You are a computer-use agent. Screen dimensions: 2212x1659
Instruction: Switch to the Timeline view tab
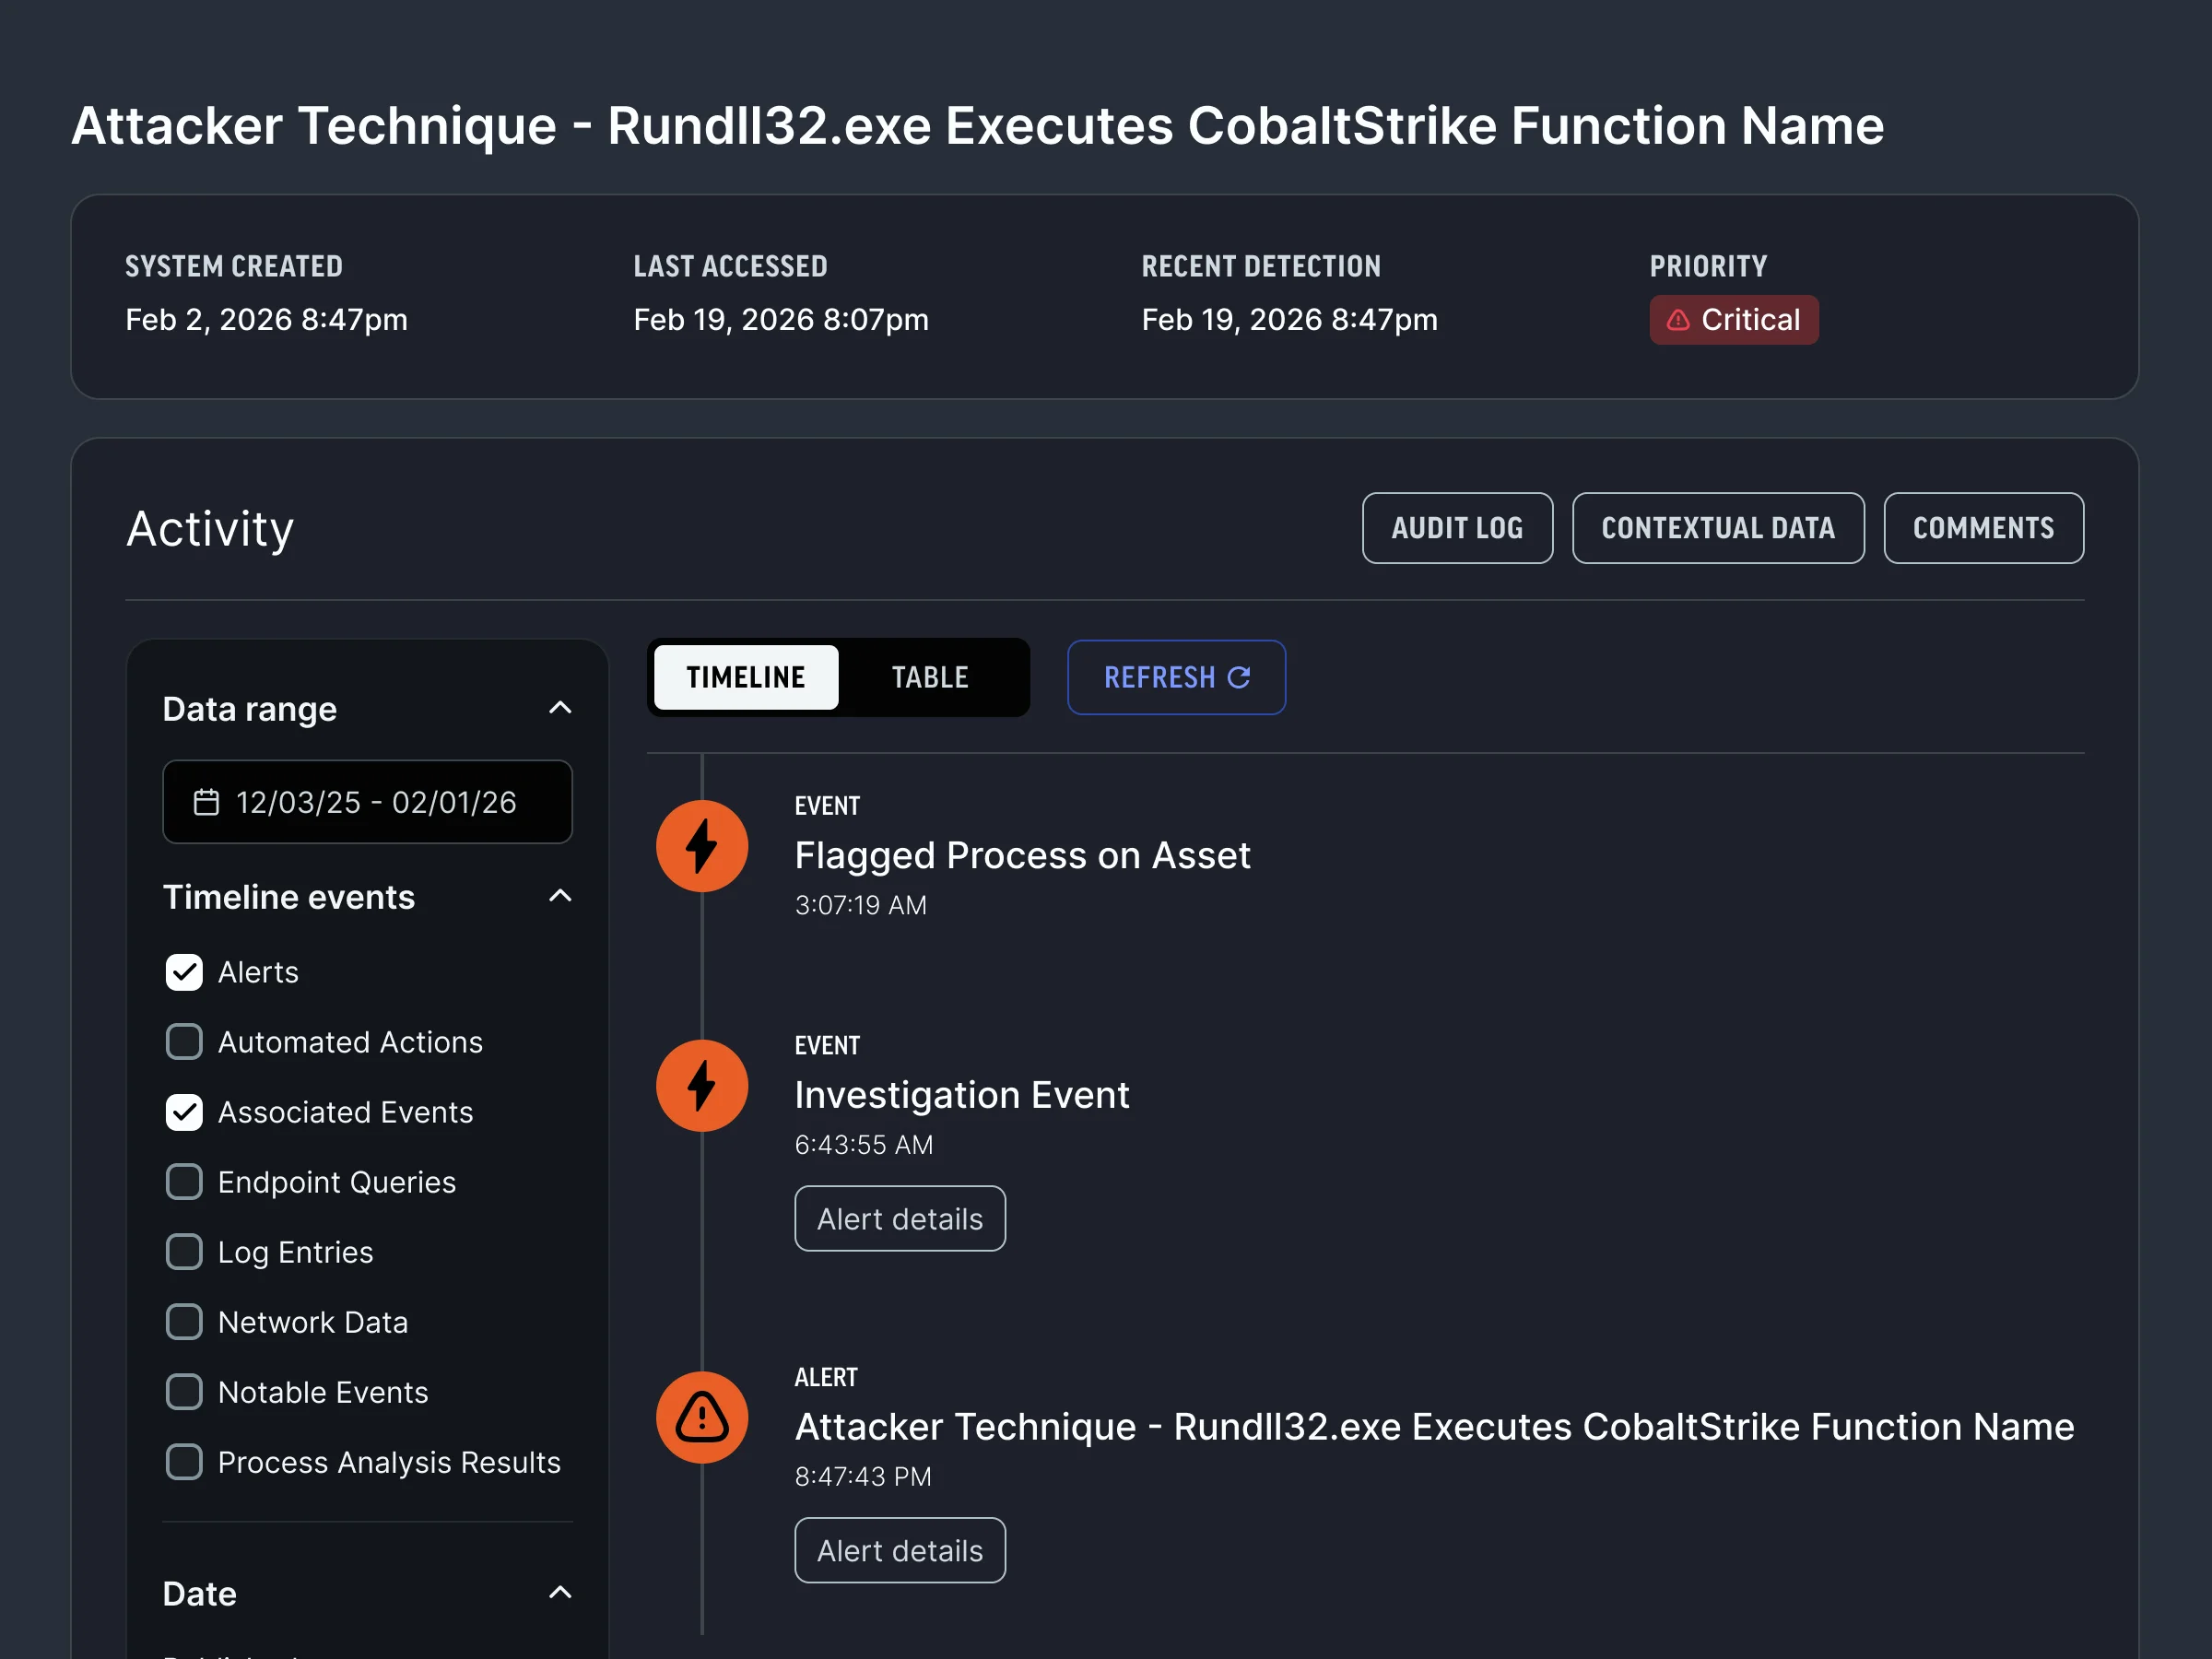click(746, 677)
